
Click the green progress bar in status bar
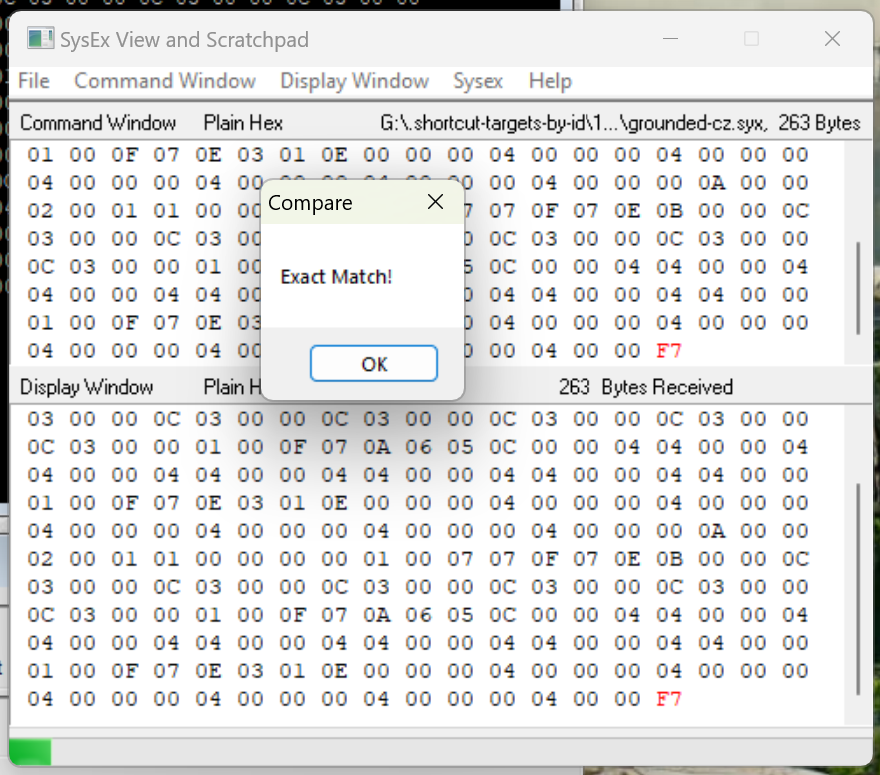(30, 751)
